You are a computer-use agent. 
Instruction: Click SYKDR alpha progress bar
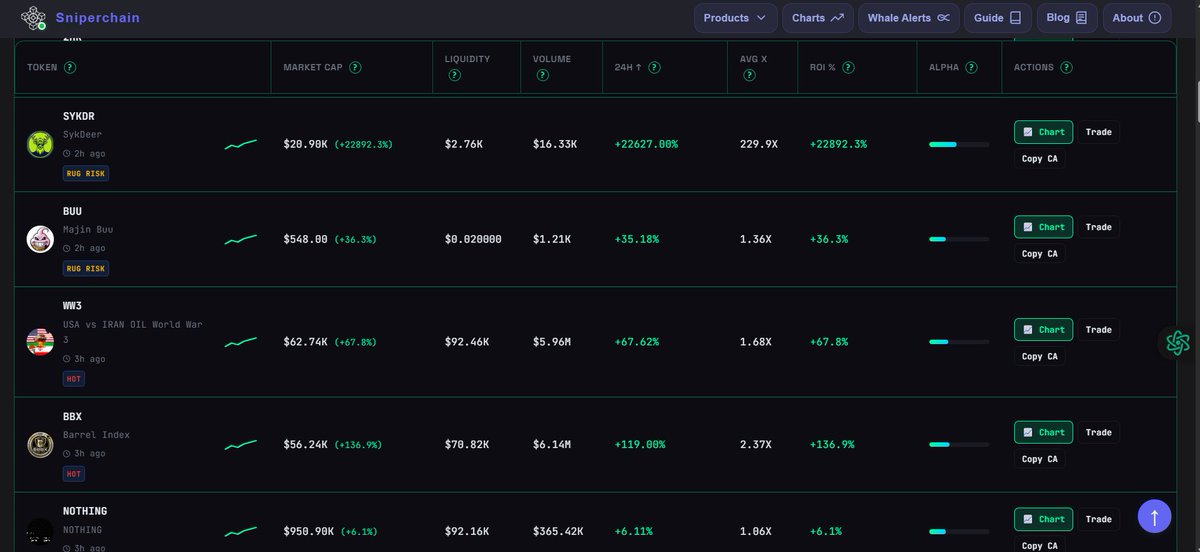tap(959, 145)
